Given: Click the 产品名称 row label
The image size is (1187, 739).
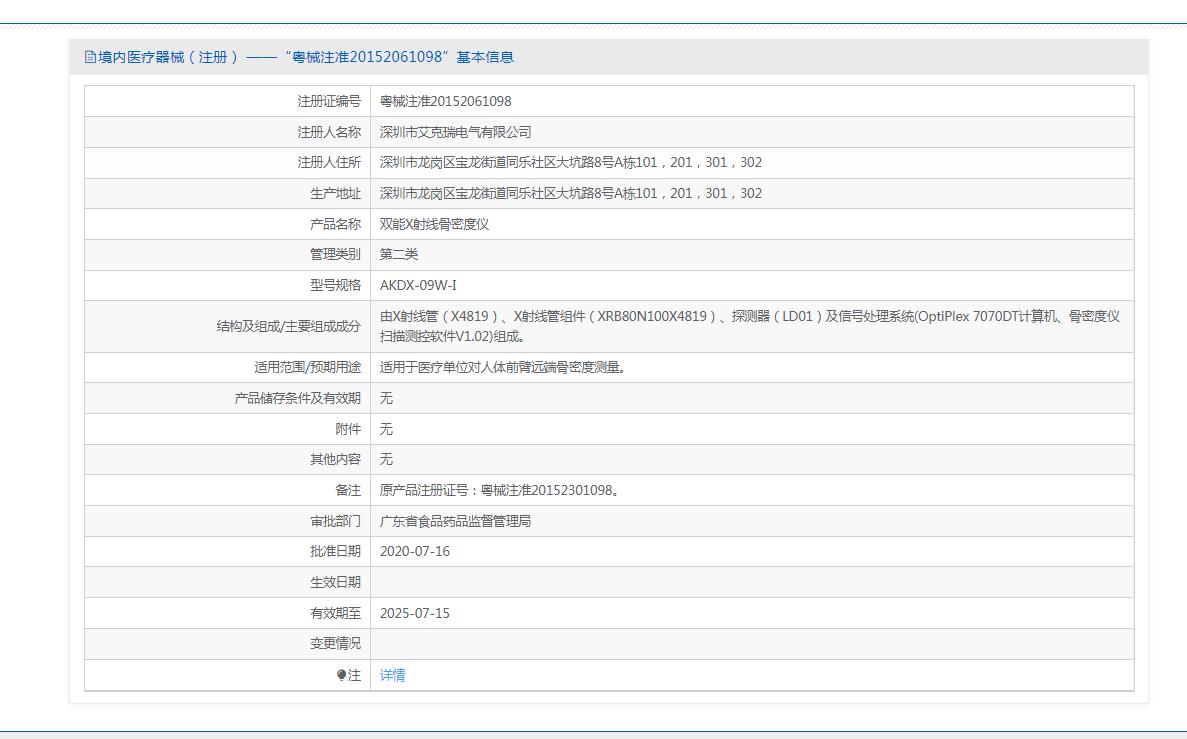Looking at the screenshot, I should (335, 225).
